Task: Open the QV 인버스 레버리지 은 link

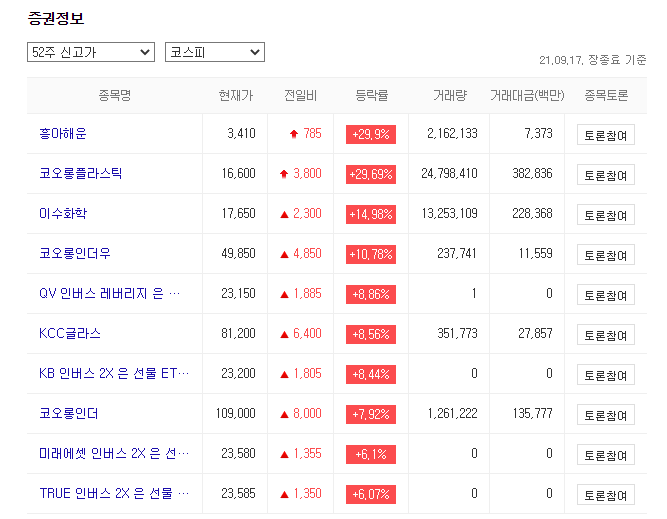Action: point(109,294)
